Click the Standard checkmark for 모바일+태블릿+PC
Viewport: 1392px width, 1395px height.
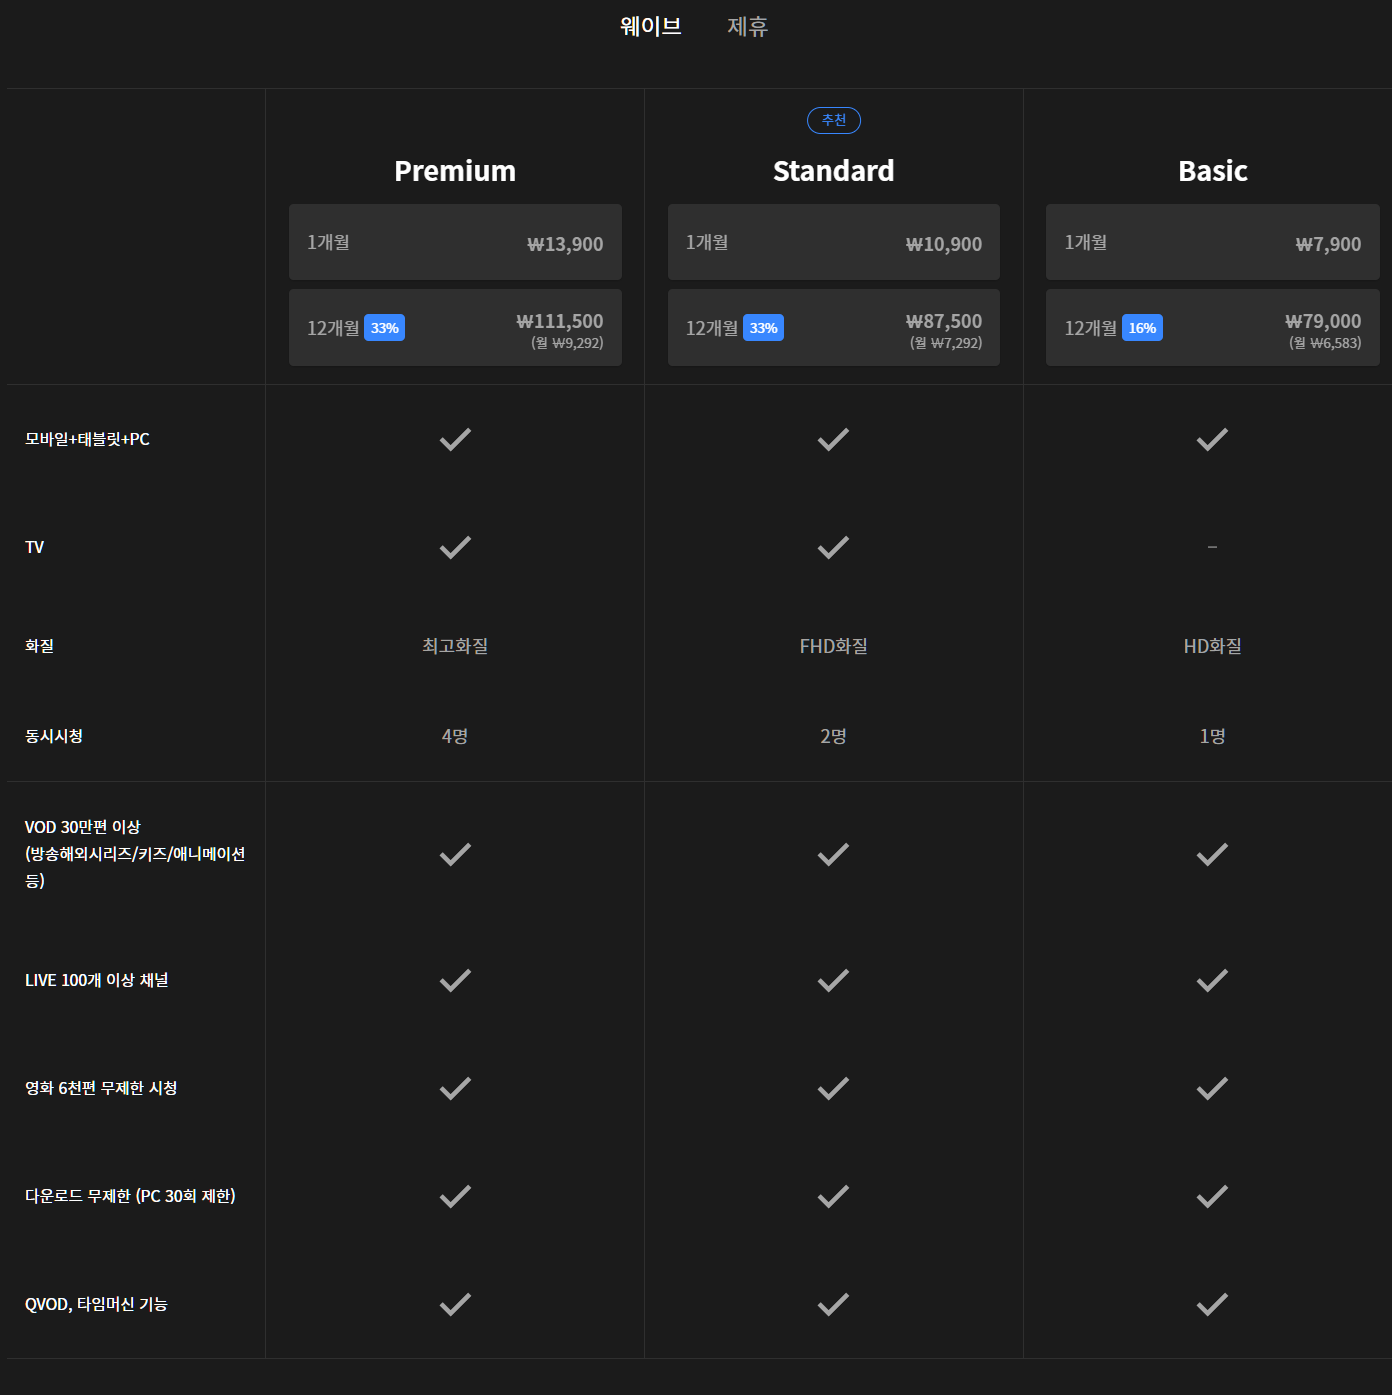833,439
